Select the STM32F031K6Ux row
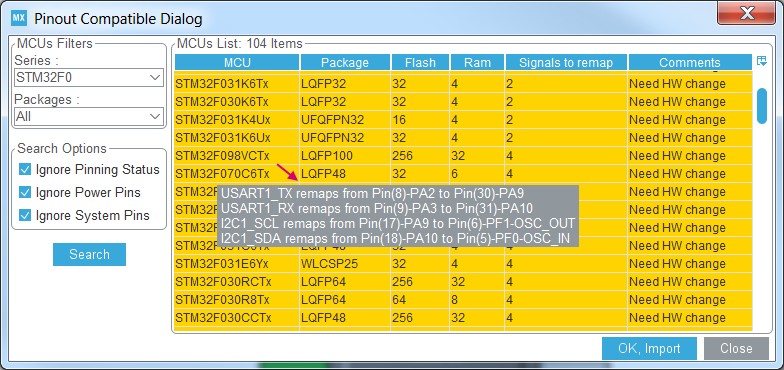 click(464, 138)
